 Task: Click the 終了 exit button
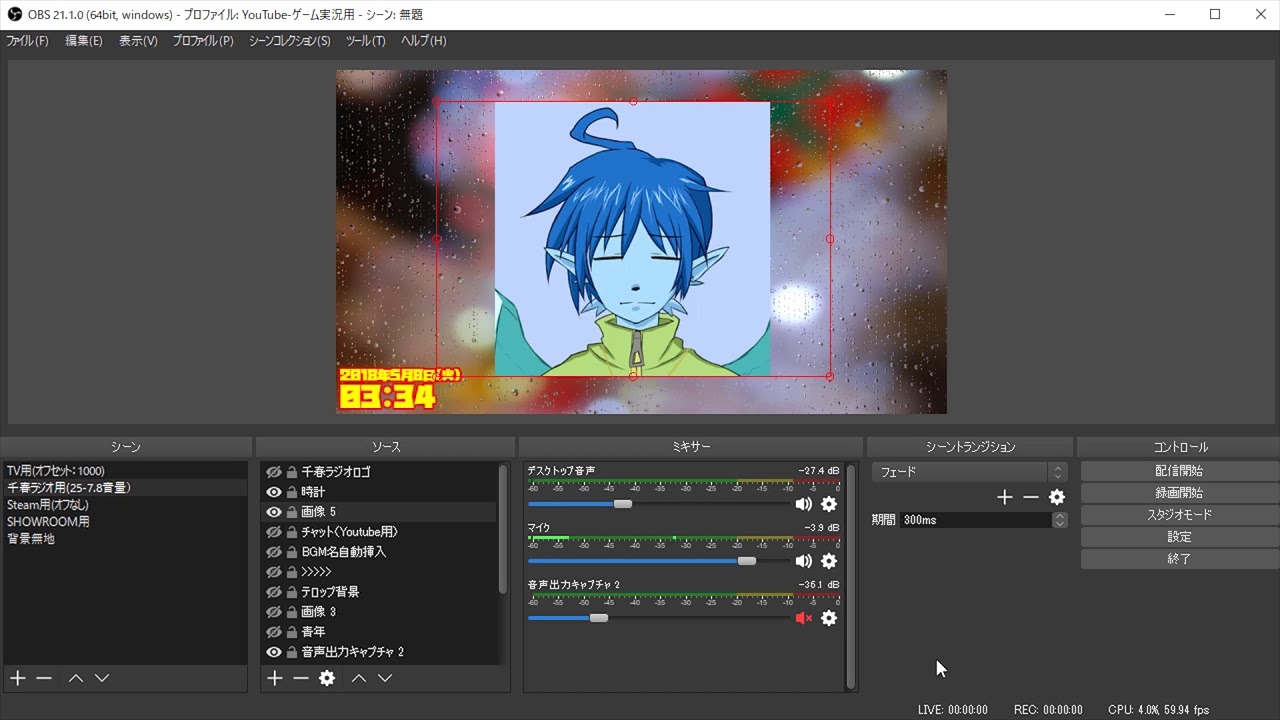1180,559
